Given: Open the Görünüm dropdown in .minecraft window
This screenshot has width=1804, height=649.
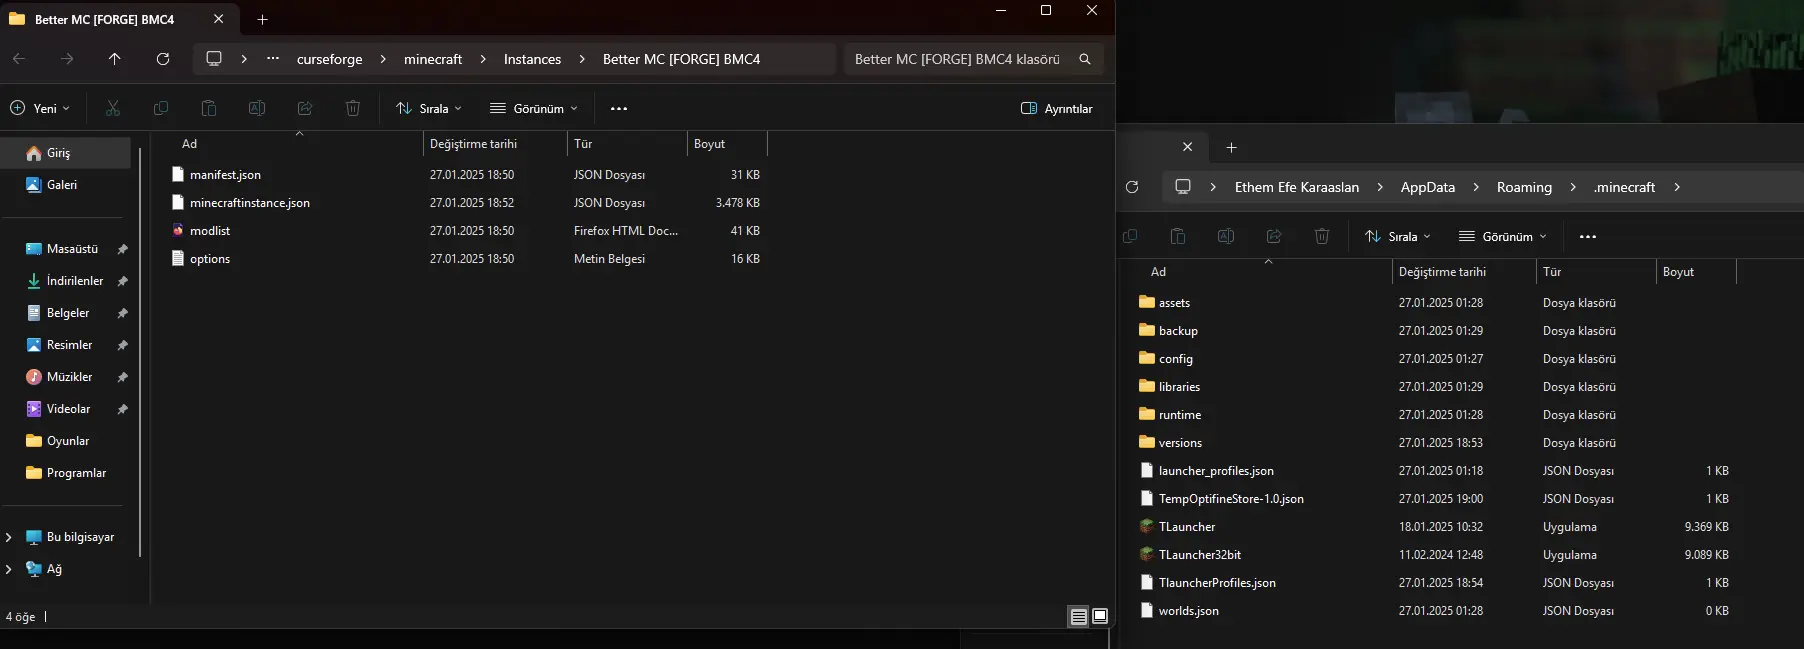Looking at the screenshot, I should pos(1503,236).
